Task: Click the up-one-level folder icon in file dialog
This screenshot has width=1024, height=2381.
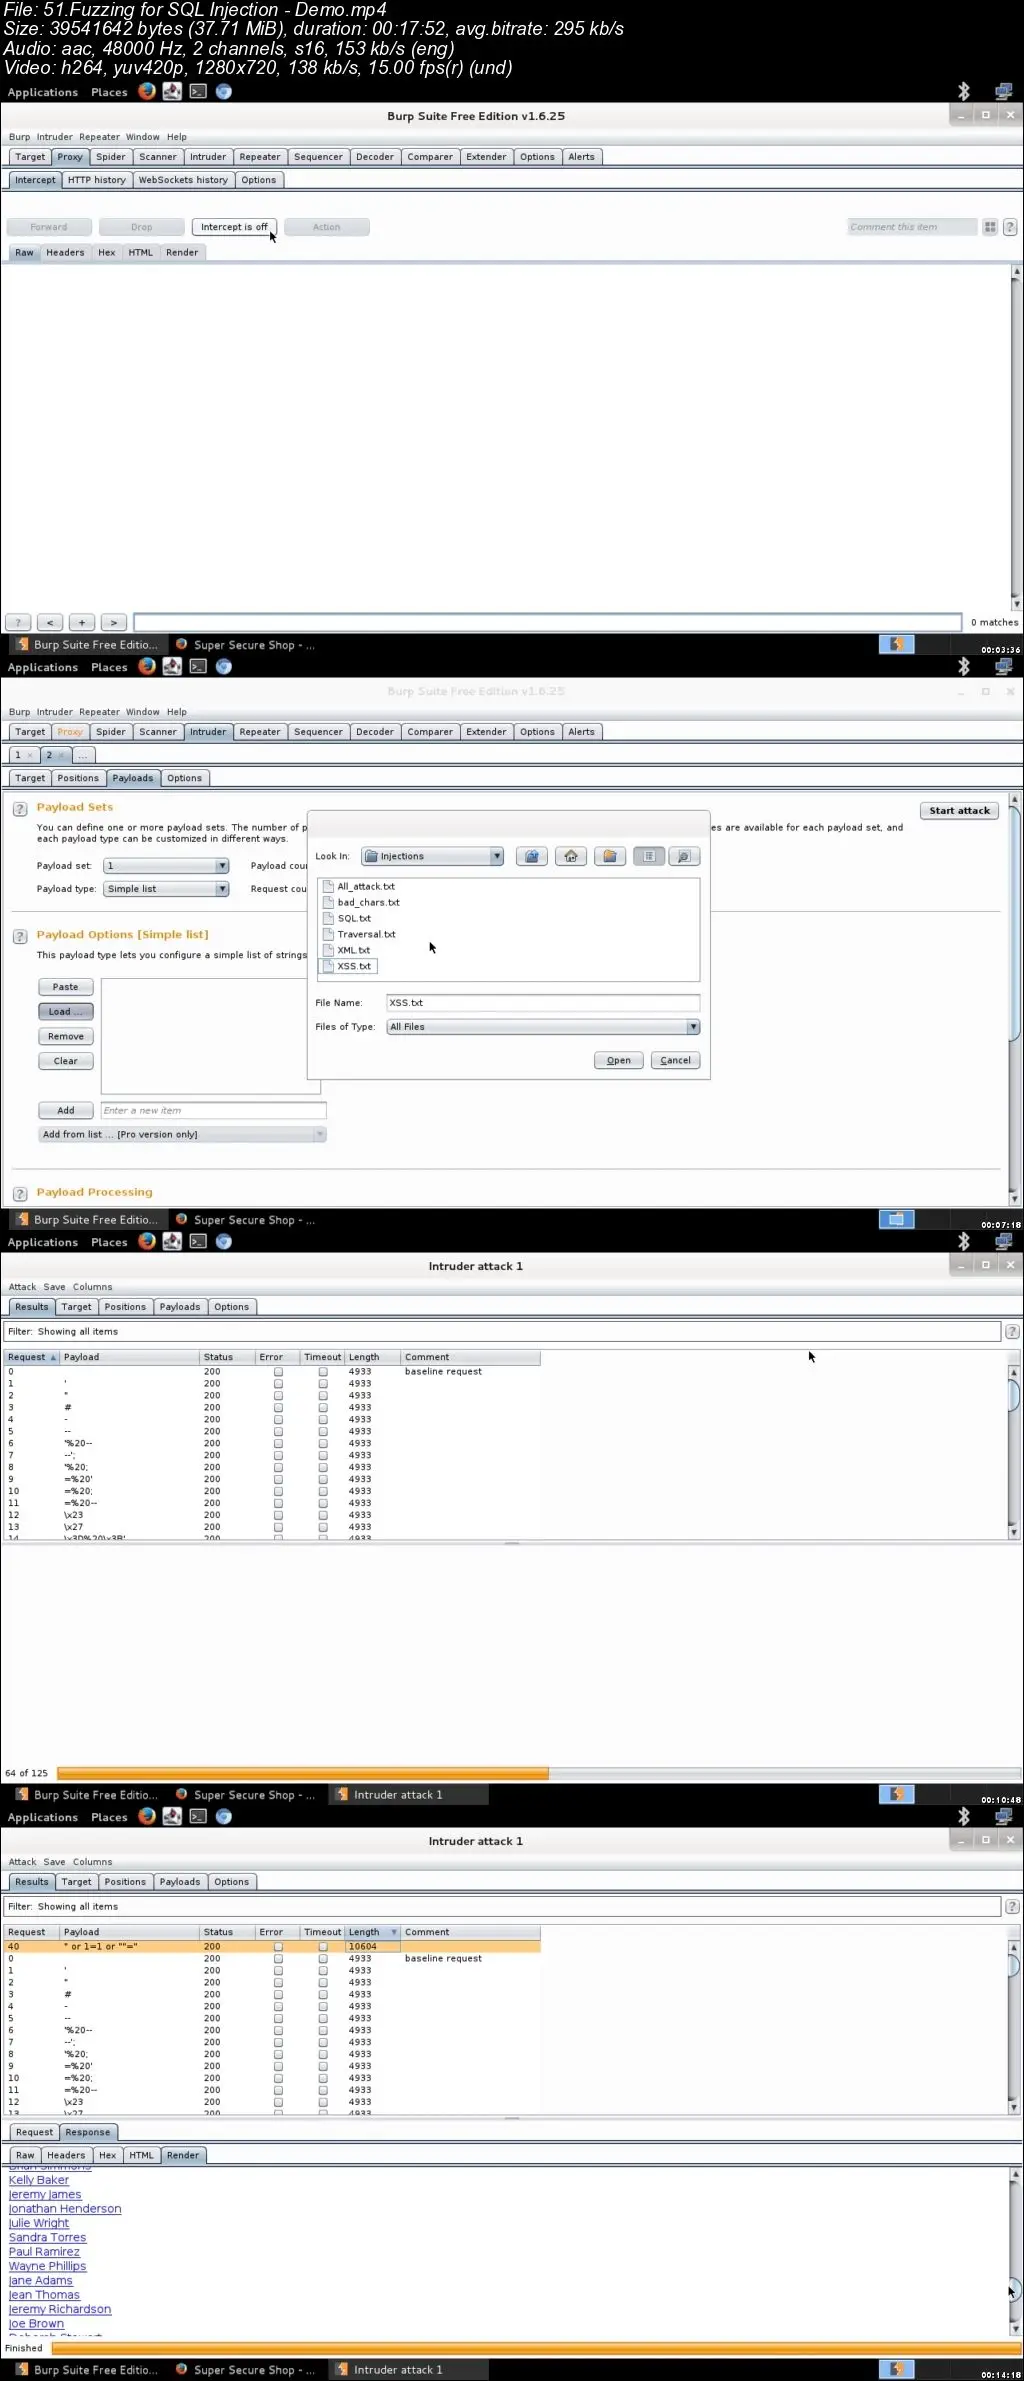Action: (532, 856)
